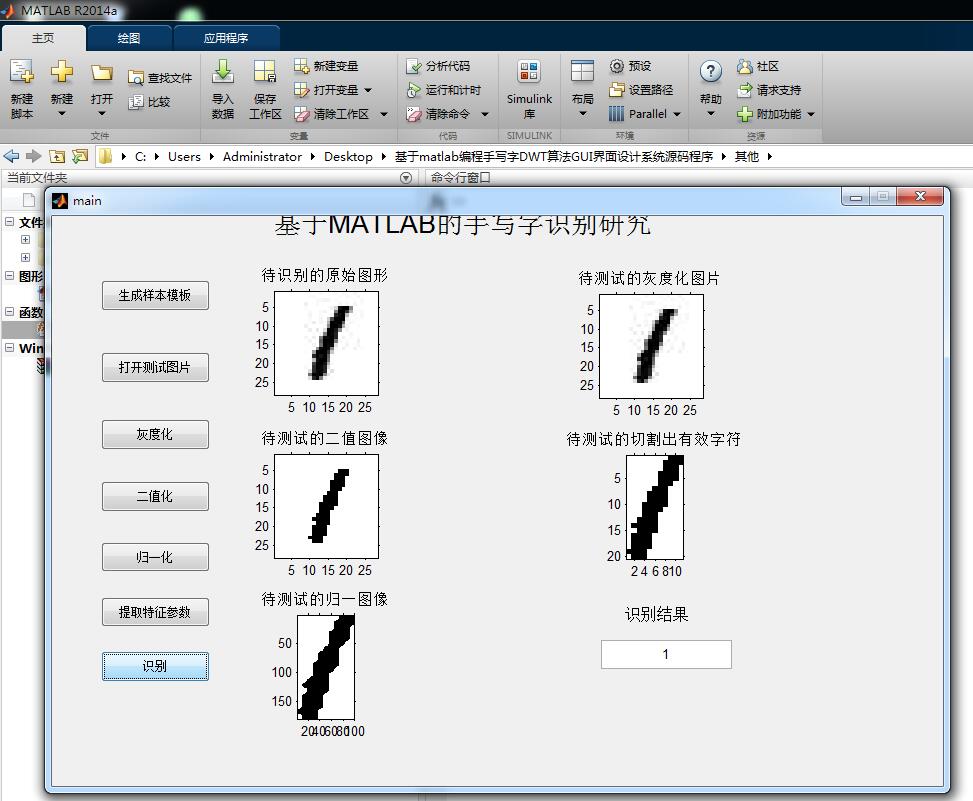Click the binary image plot (二值图像)

(326, 506)
